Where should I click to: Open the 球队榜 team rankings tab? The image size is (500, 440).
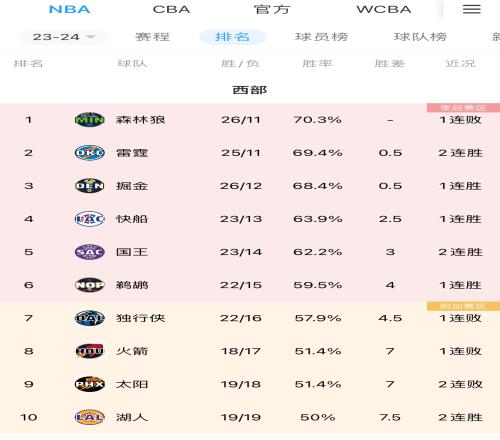point(420,37)
